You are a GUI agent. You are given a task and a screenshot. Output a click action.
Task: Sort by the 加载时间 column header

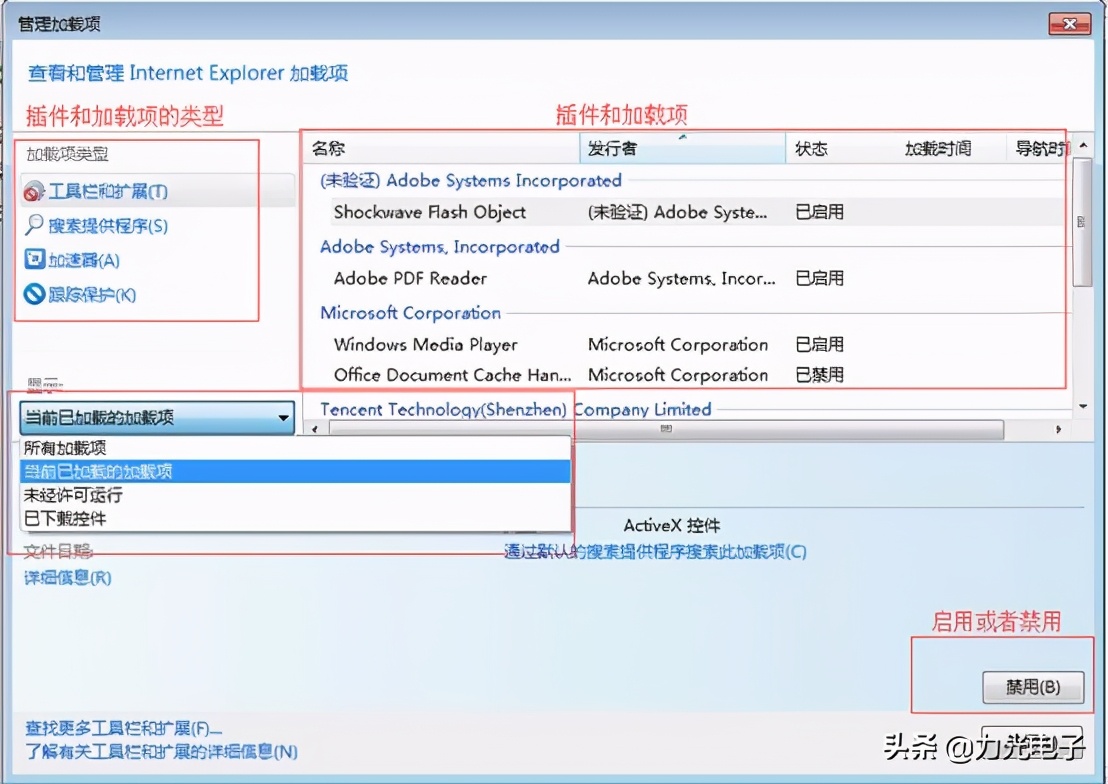coord(951,148)
